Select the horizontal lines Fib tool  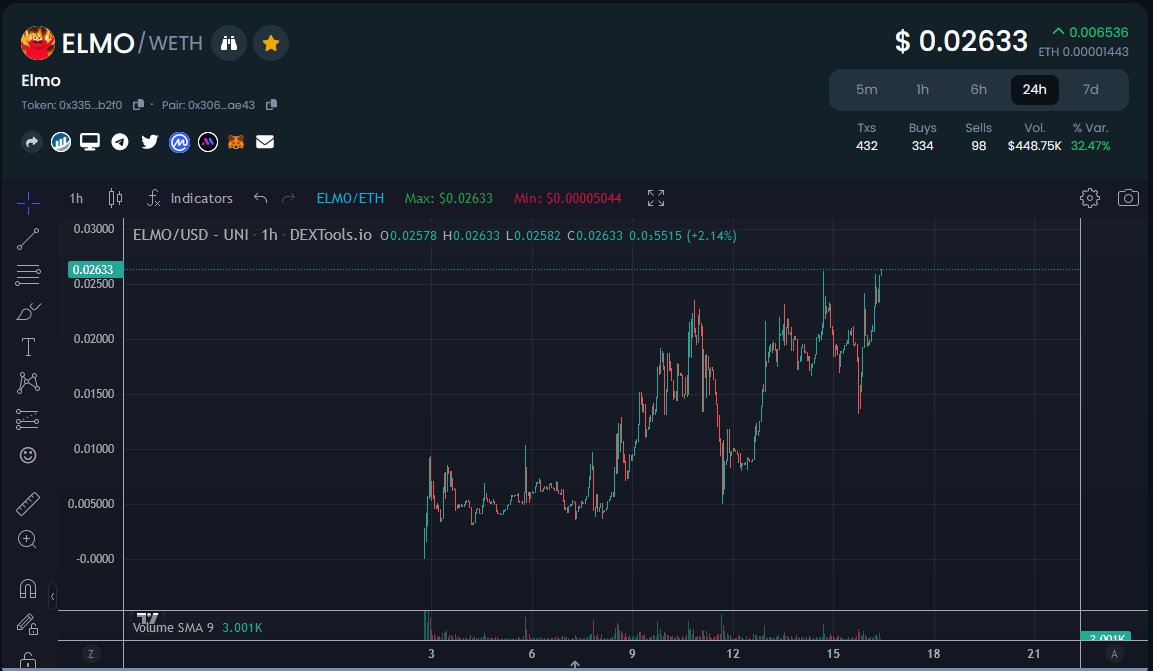coord(28,275)
